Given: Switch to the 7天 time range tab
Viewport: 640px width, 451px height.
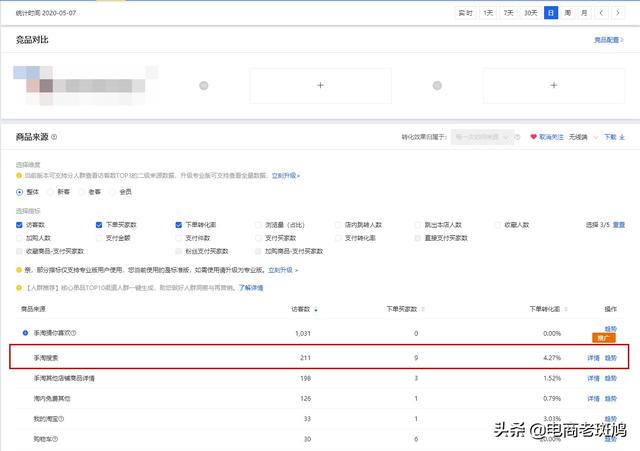Looking at the screenshot, I should [x=509, y=13].
